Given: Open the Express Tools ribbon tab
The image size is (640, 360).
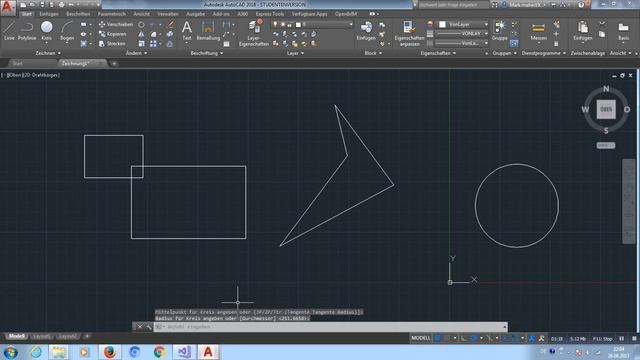Looking at the screenshot, I should (x=270, y=14).
